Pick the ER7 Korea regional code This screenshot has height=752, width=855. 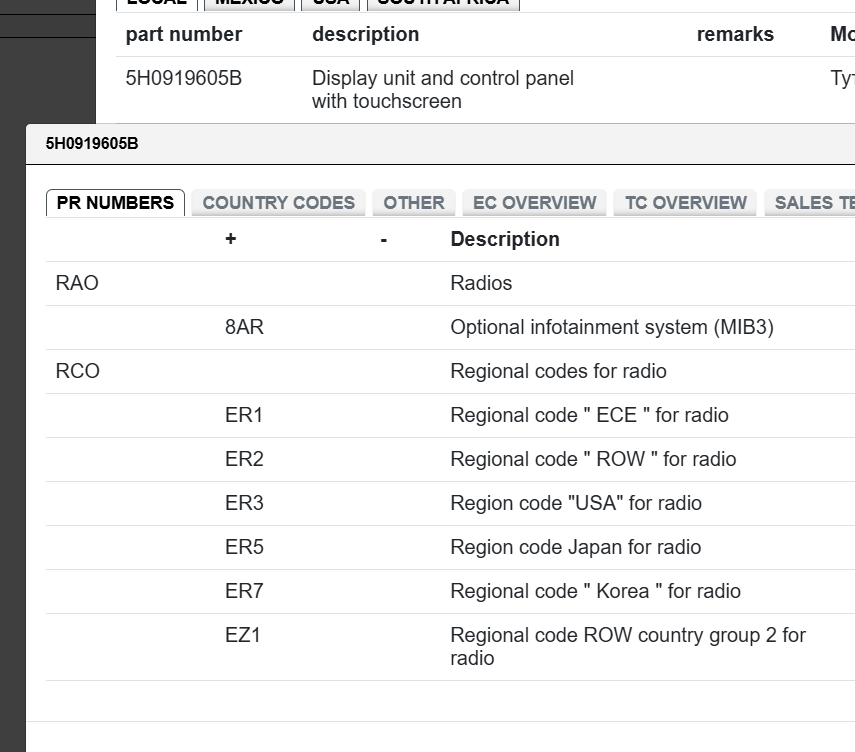[x=244, y=591]
